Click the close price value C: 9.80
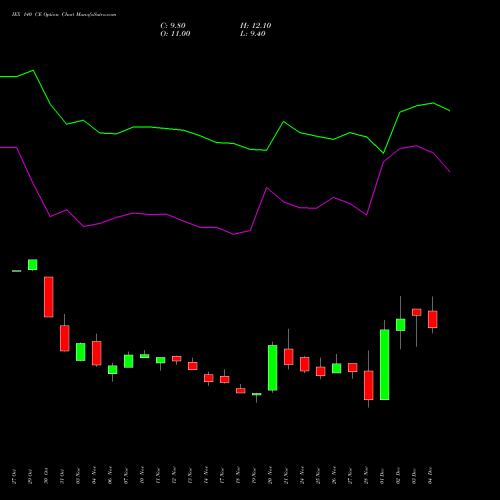 (x=173, y=26)
